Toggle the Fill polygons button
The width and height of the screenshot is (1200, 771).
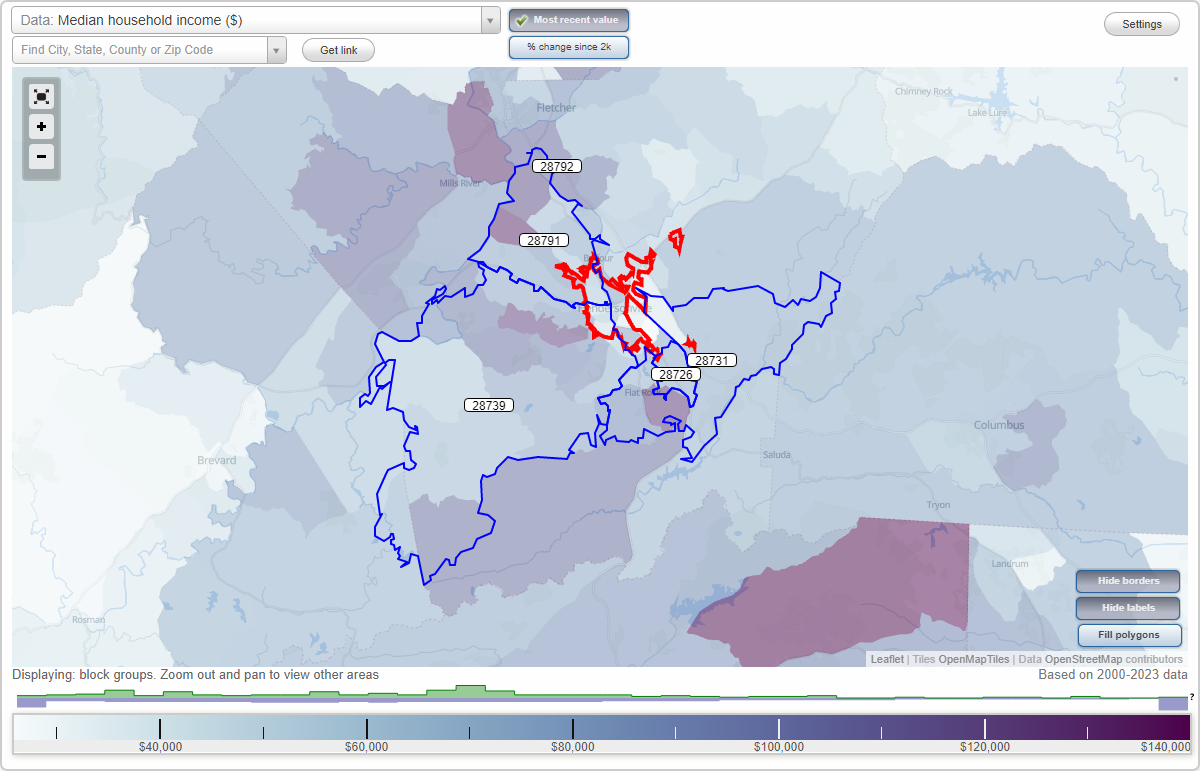(1129, 635)
